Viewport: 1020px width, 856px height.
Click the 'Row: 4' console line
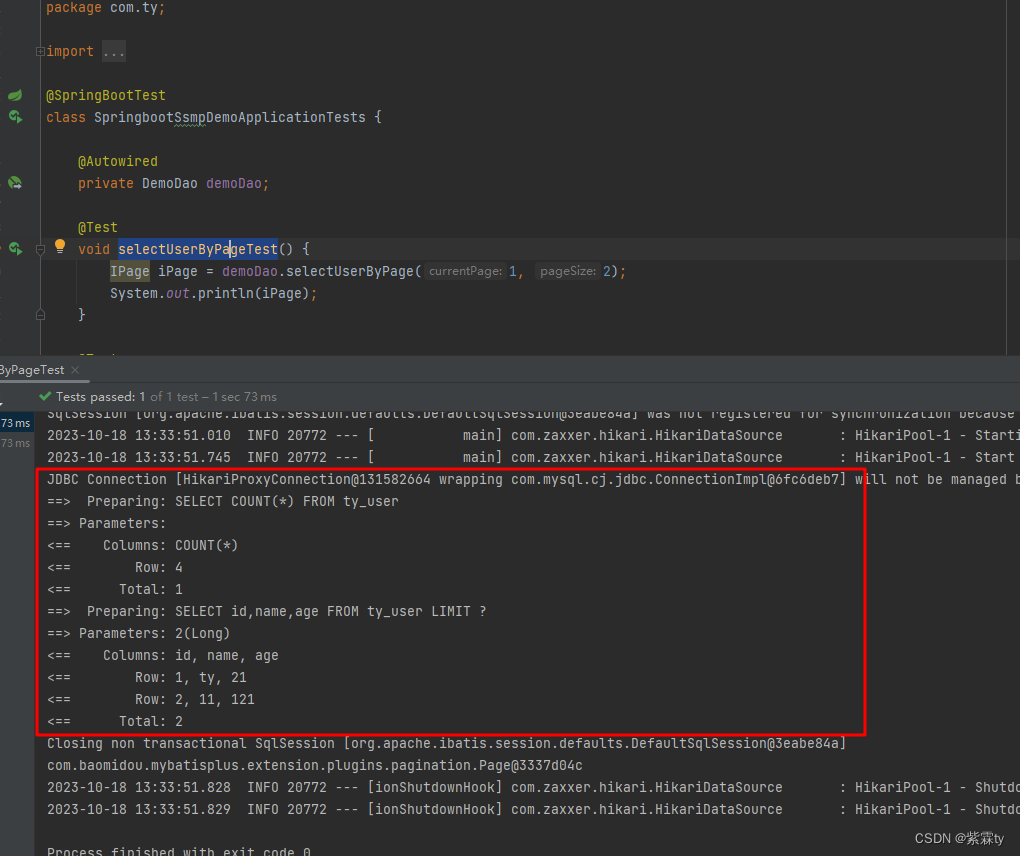click(x=114, y=568)
